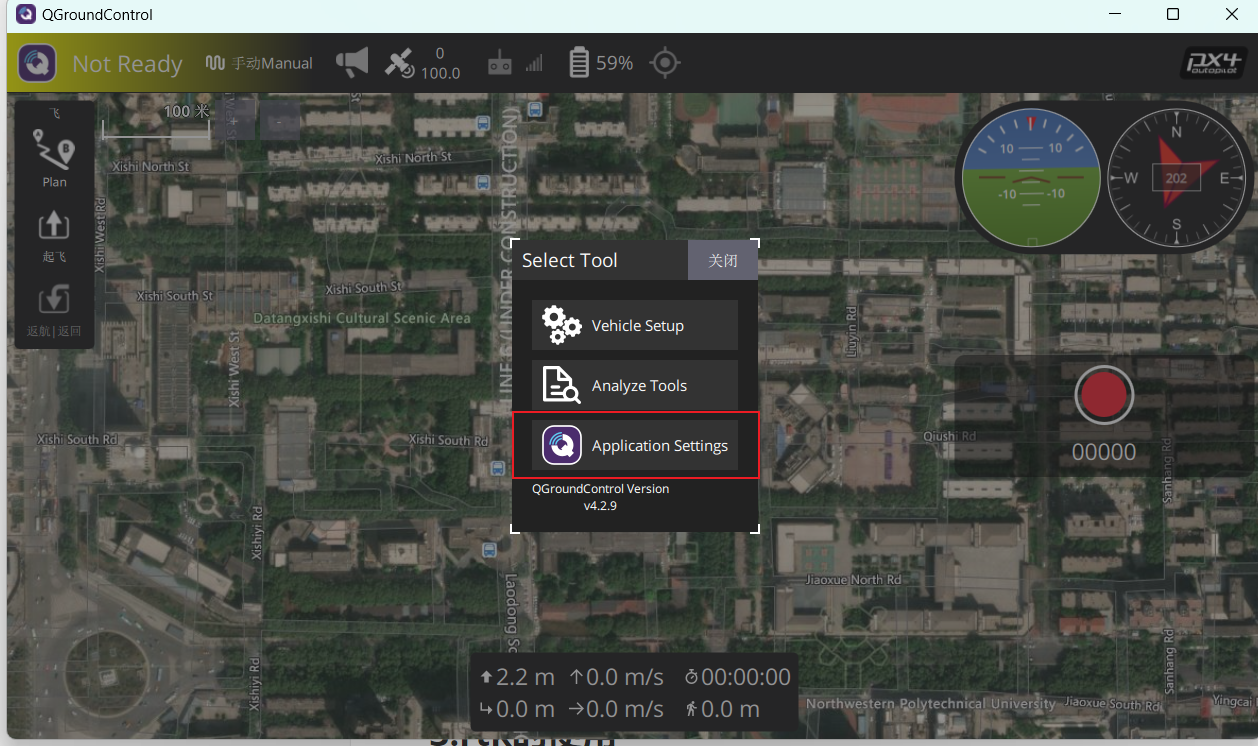
Task: Open Analyze Tools
Action: 635,385
